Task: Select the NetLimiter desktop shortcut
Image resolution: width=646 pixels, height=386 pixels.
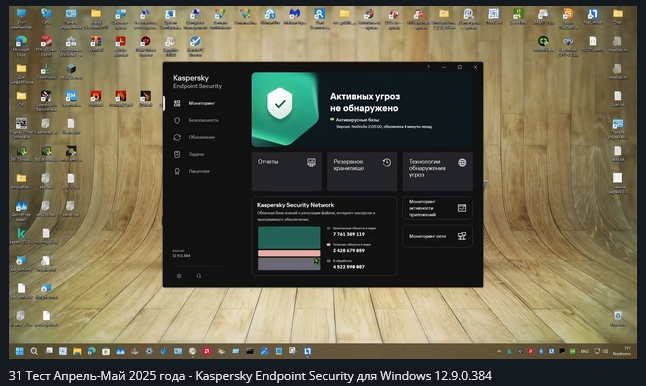Action: click(593, 16)
